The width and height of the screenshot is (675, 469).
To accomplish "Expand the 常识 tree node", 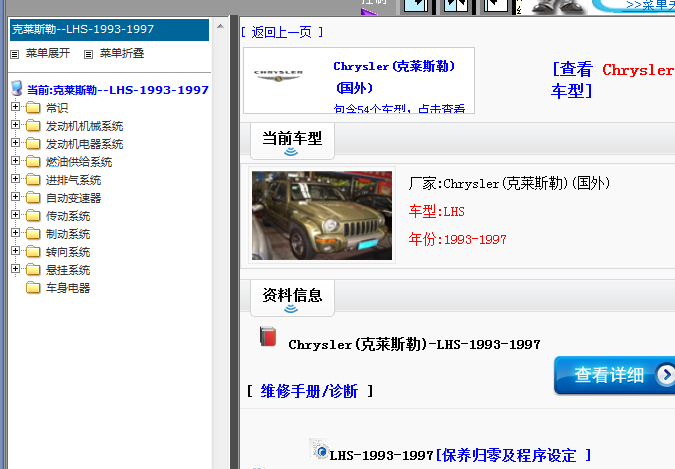I will coord(15,106).
